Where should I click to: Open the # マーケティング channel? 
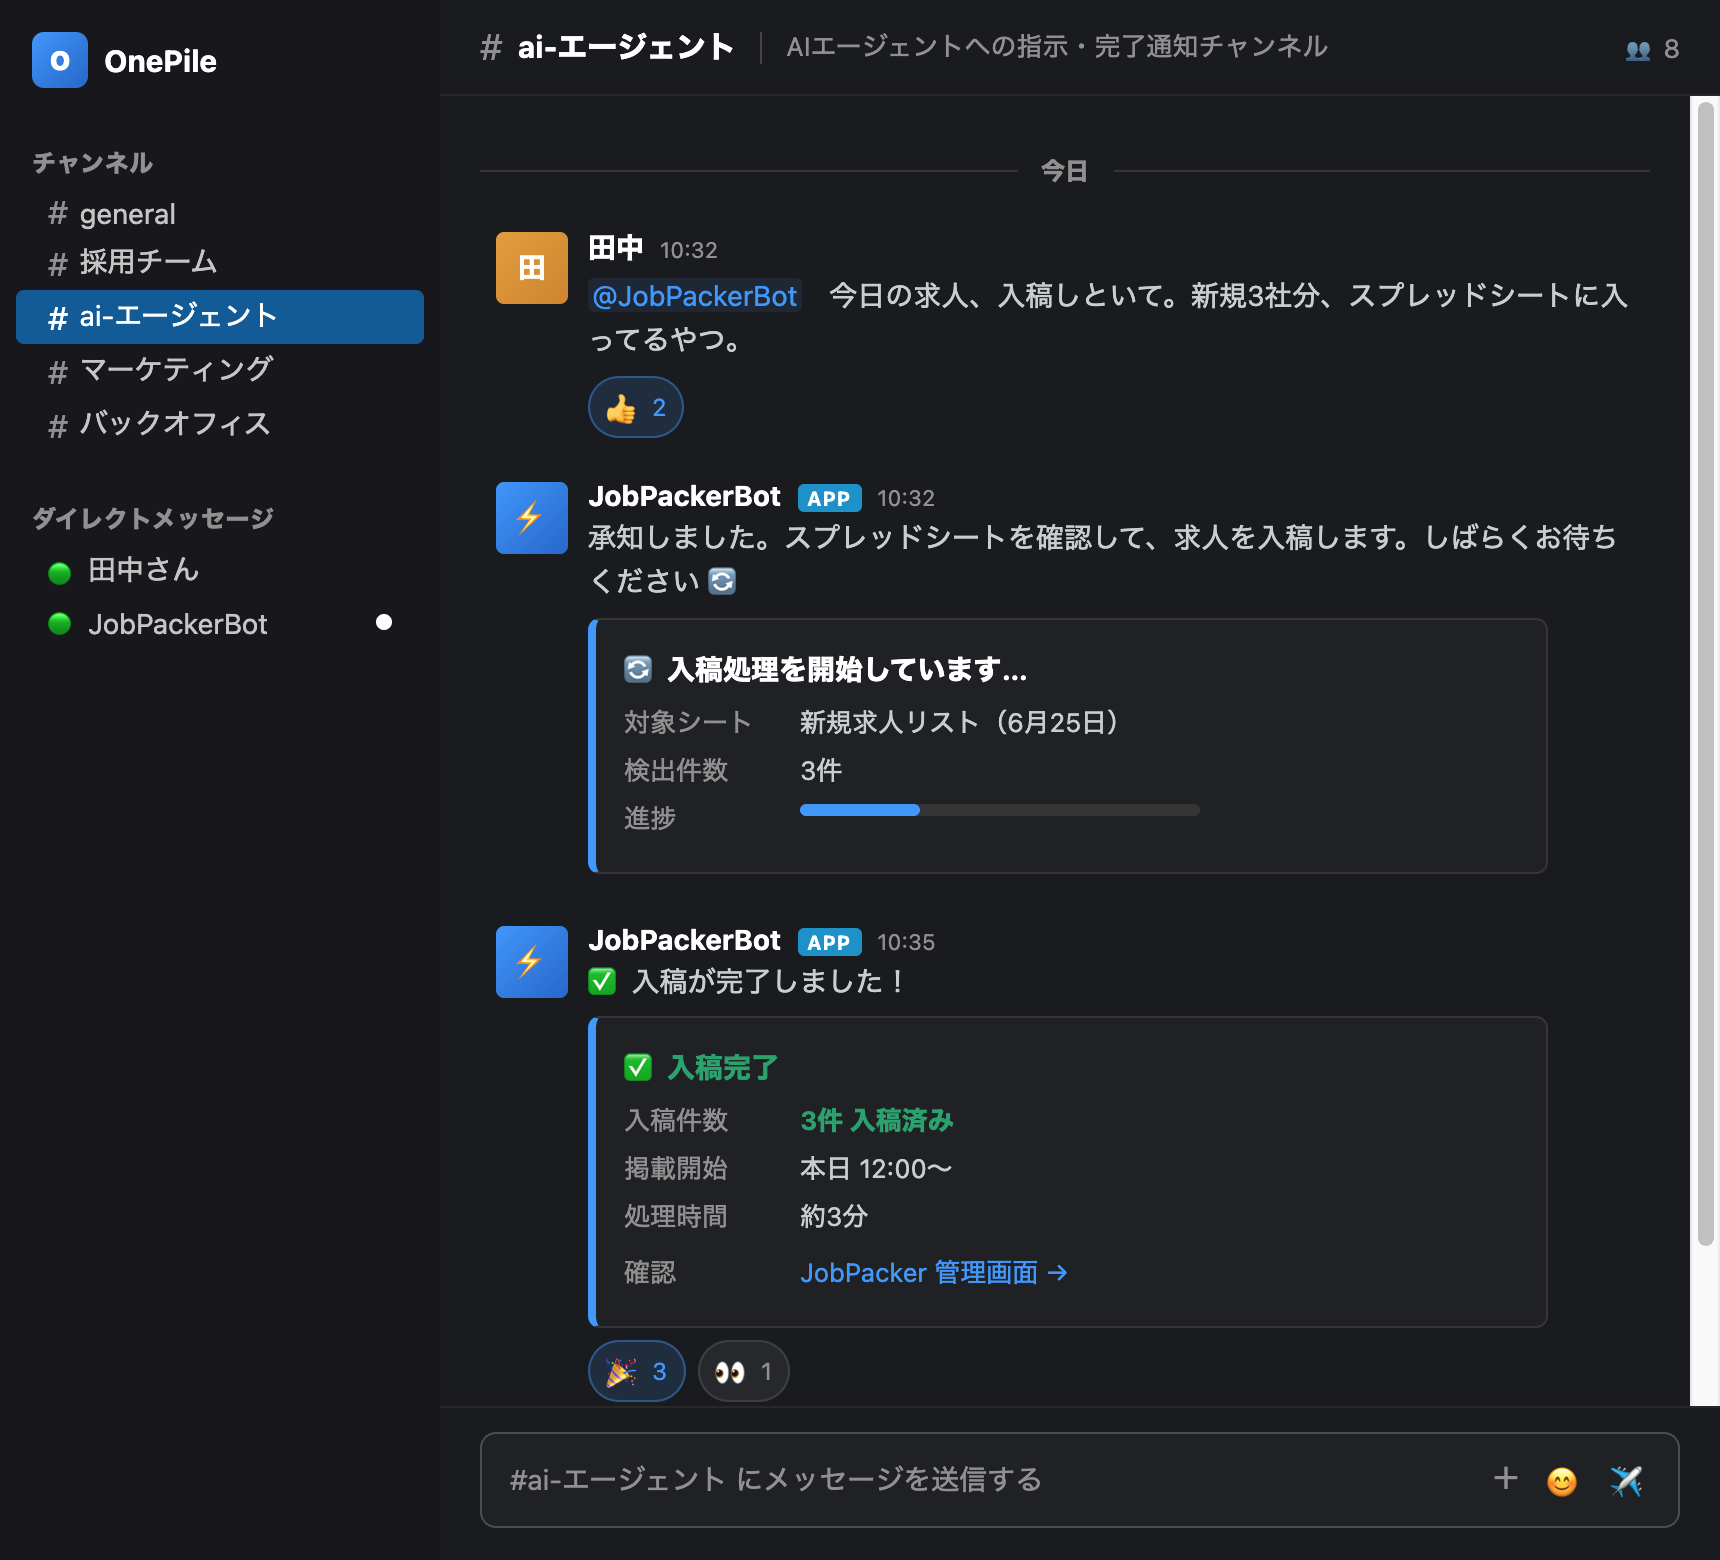[220, 370]
